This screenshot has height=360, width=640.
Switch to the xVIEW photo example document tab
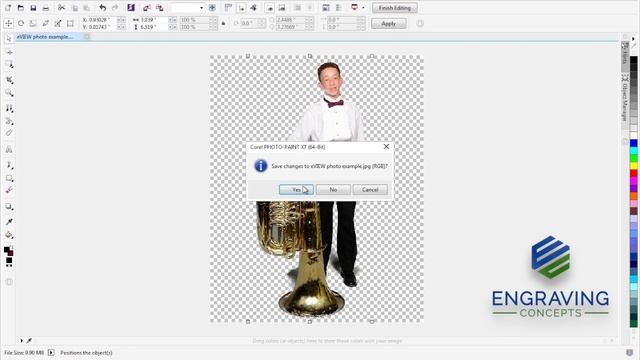(x=45, y=37)
